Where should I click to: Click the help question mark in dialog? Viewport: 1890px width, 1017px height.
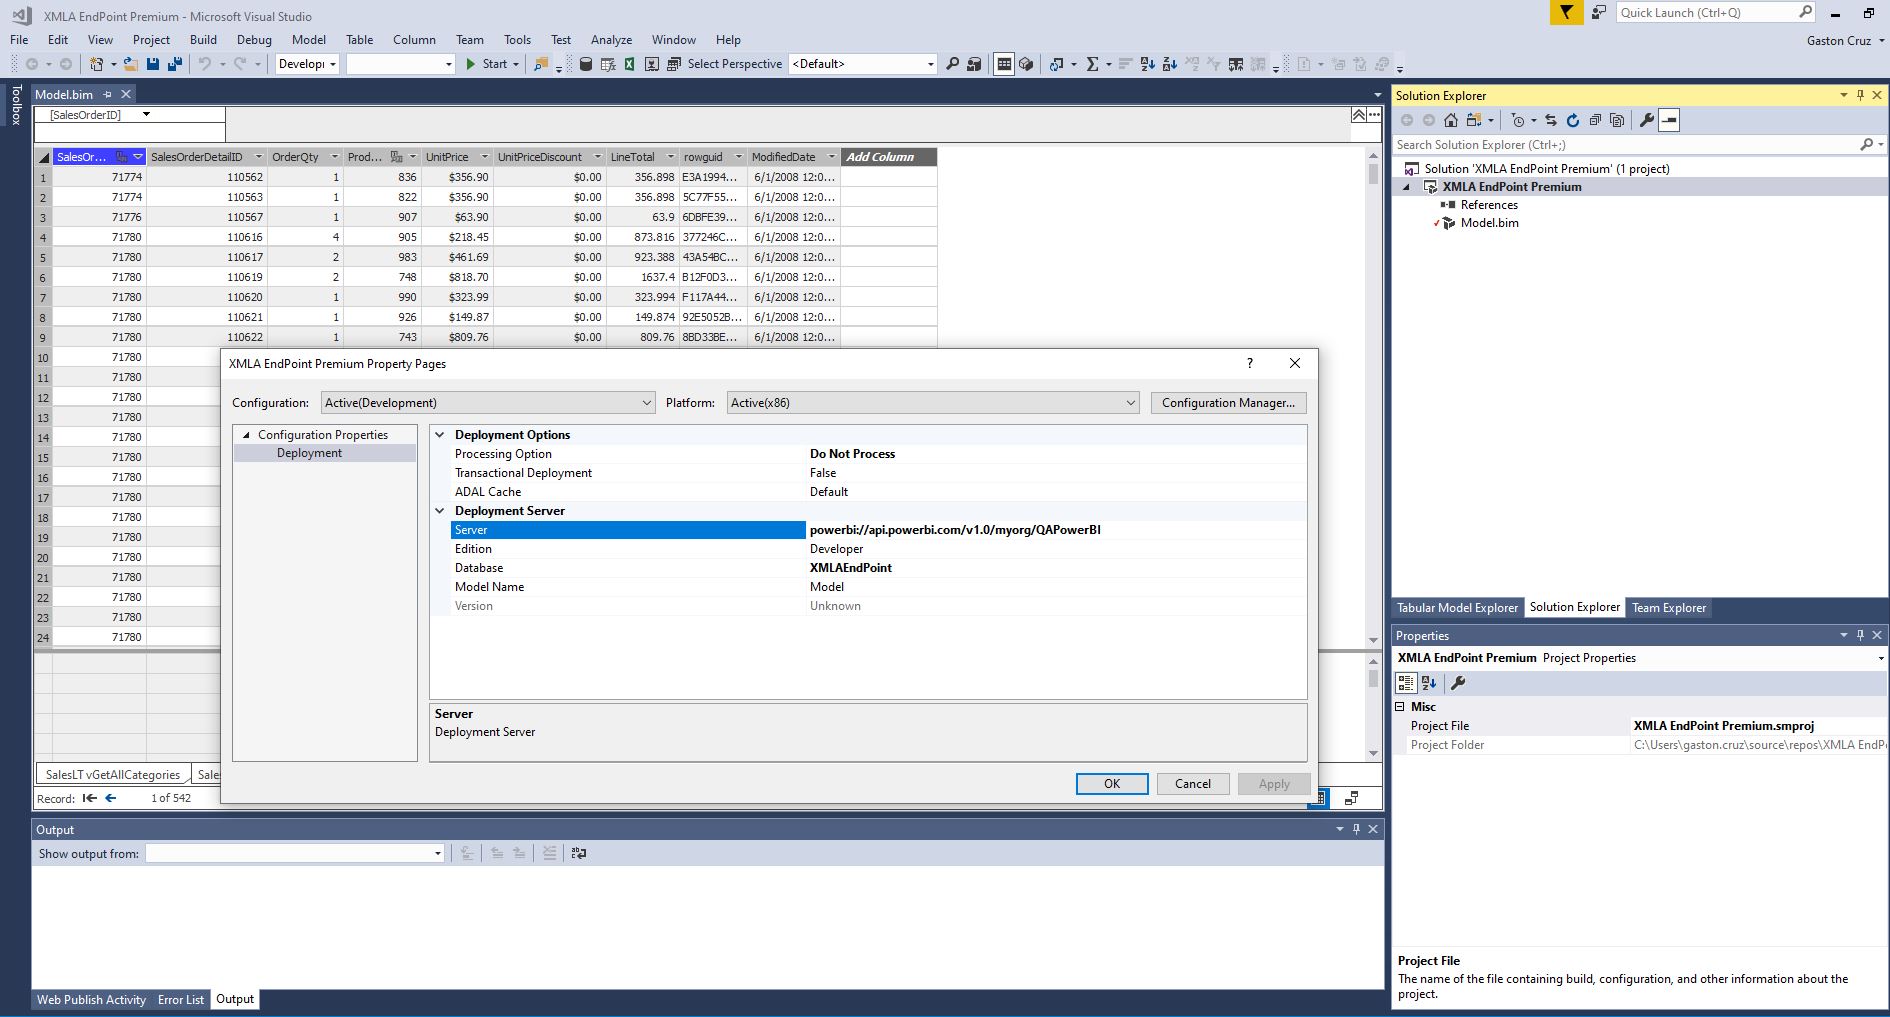pos(1250,364)
